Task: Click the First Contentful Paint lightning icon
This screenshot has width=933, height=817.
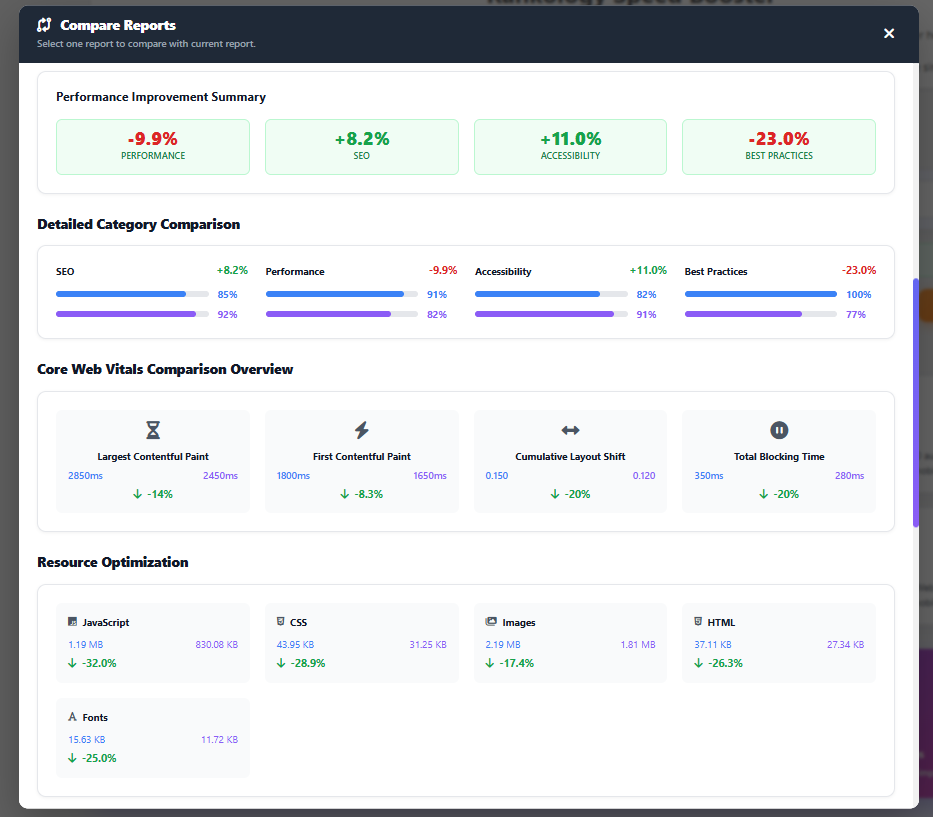Action: pos(362,430)
